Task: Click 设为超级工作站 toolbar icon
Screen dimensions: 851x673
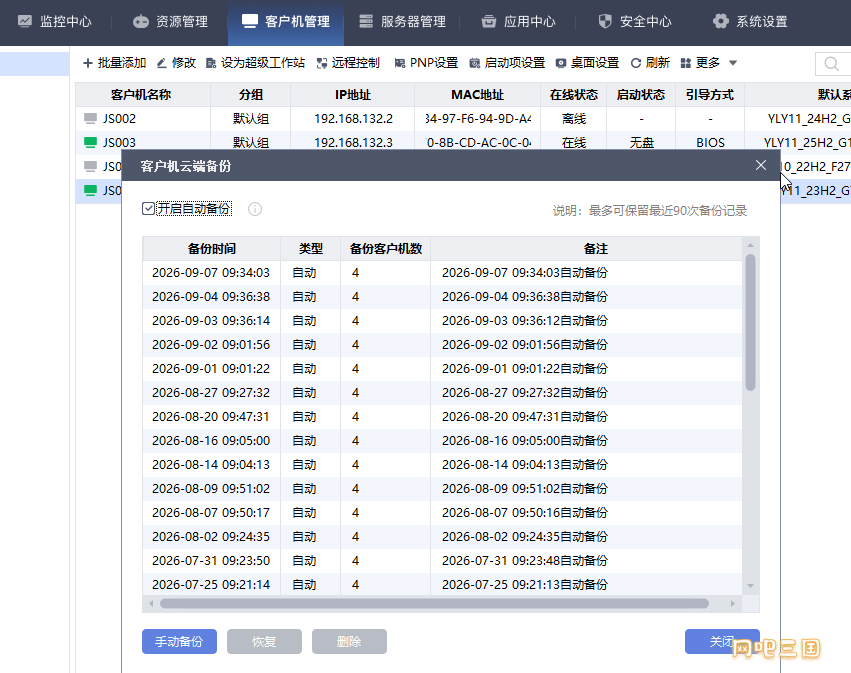Action: pos(211,64)
